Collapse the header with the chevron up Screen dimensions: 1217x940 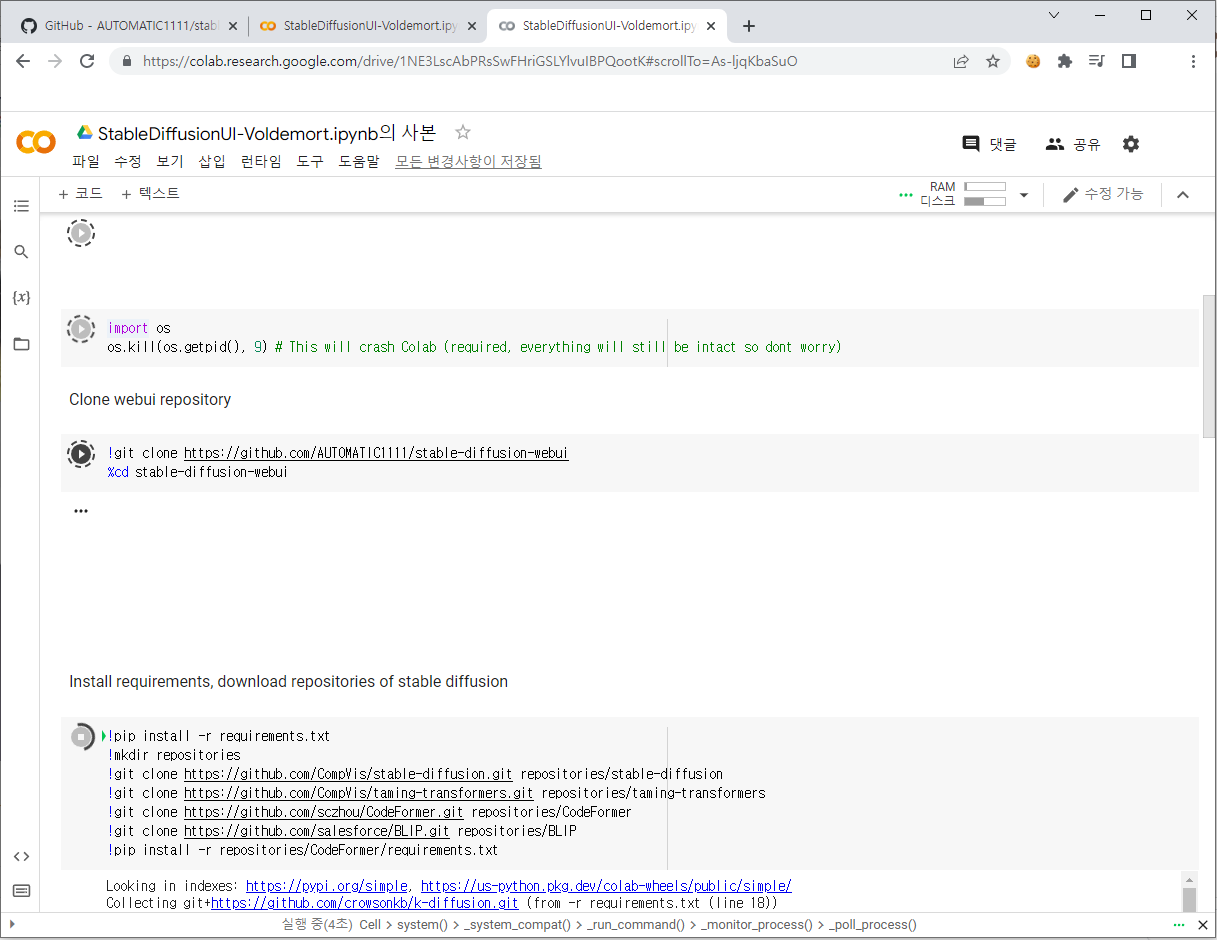[1183, 195]
